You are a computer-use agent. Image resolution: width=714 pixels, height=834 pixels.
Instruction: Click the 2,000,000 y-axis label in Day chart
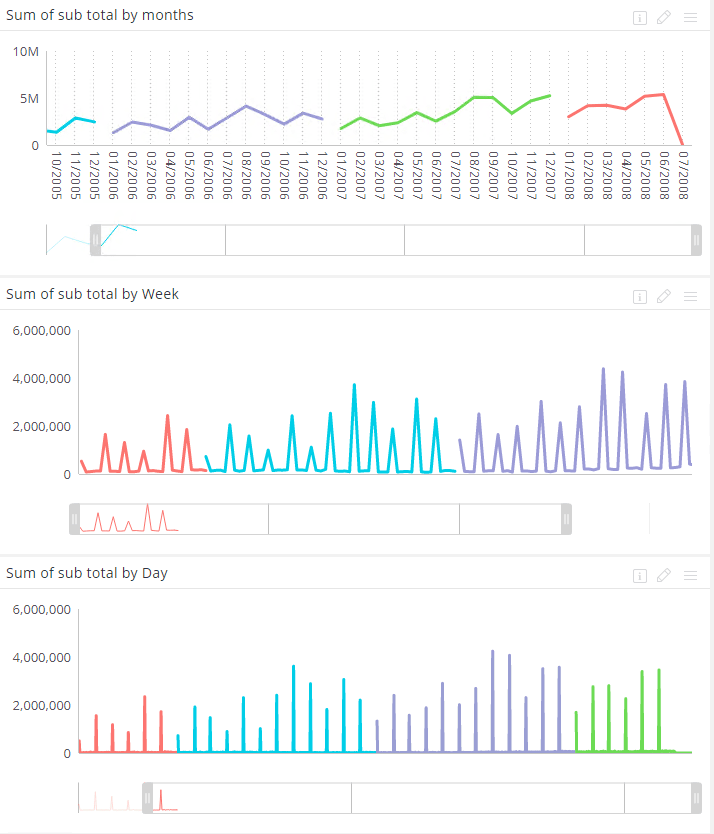click(x=41, y=706)
